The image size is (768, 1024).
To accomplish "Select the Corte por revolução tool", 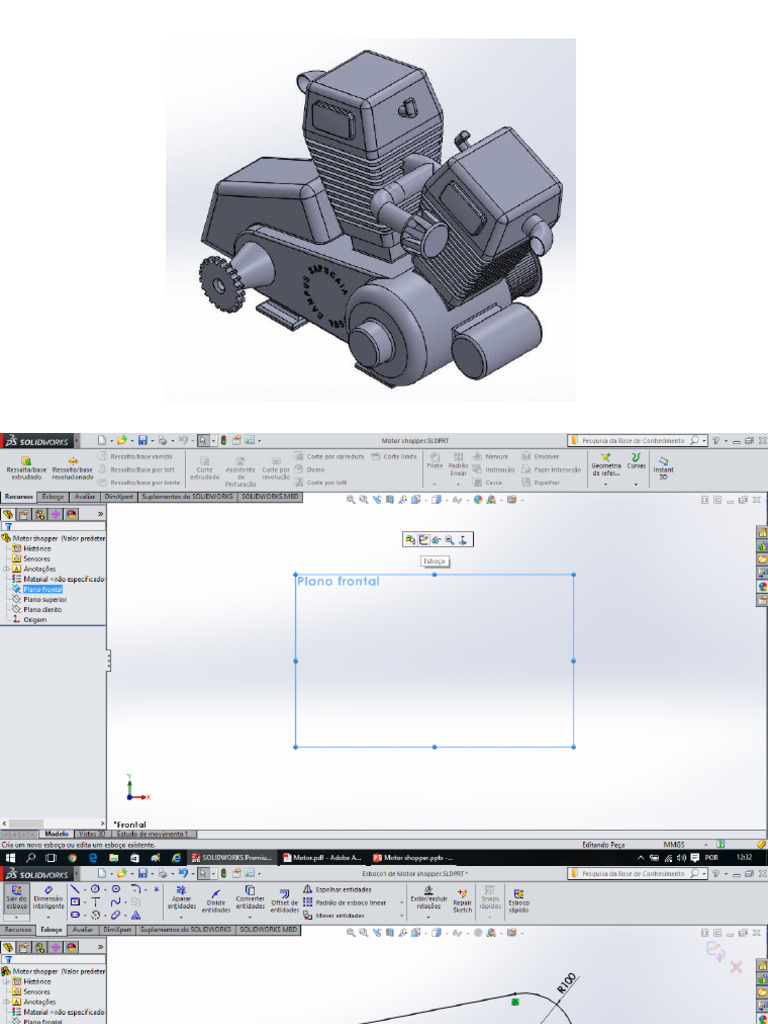I will click(x=276, y=468).
